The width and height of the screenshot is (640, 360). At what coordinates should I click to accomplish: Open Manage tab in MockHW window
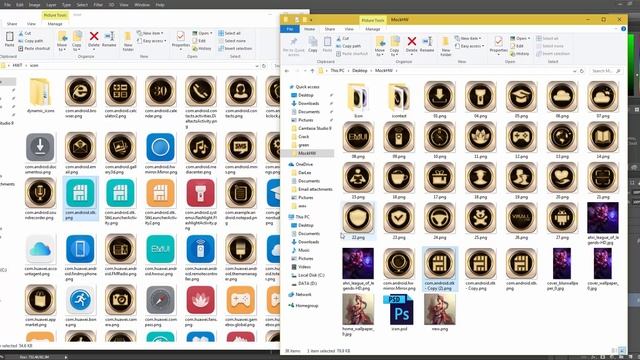[373, 29]
